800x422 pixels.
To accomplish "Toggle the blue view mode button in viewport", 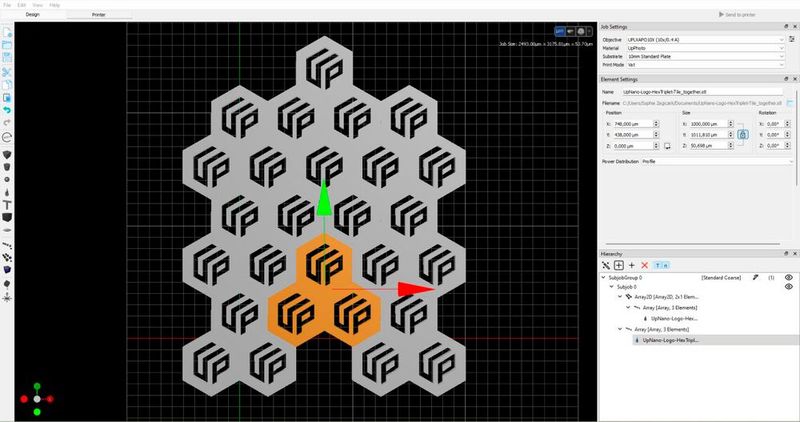I will point(560,32).
